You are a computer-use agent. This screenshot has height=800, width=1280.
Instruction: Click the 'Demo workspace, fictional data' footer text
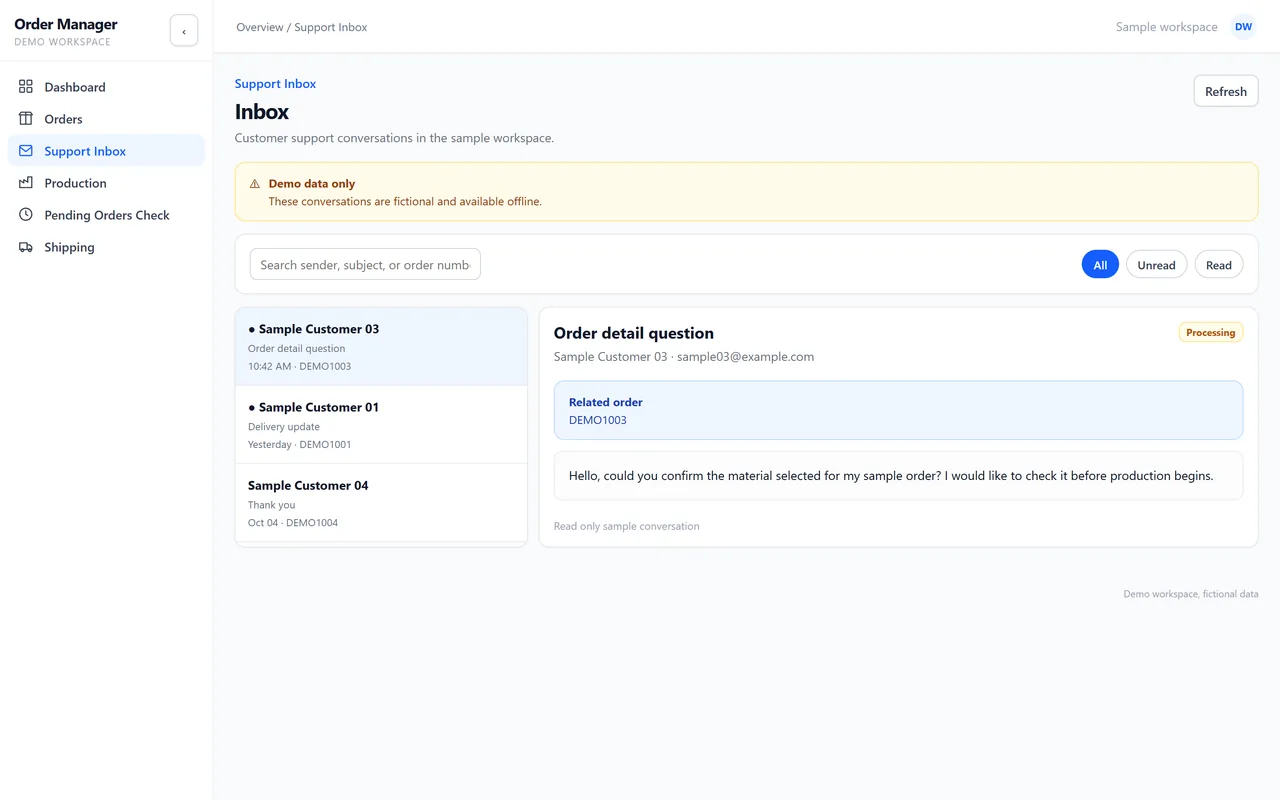[1191, 594]
